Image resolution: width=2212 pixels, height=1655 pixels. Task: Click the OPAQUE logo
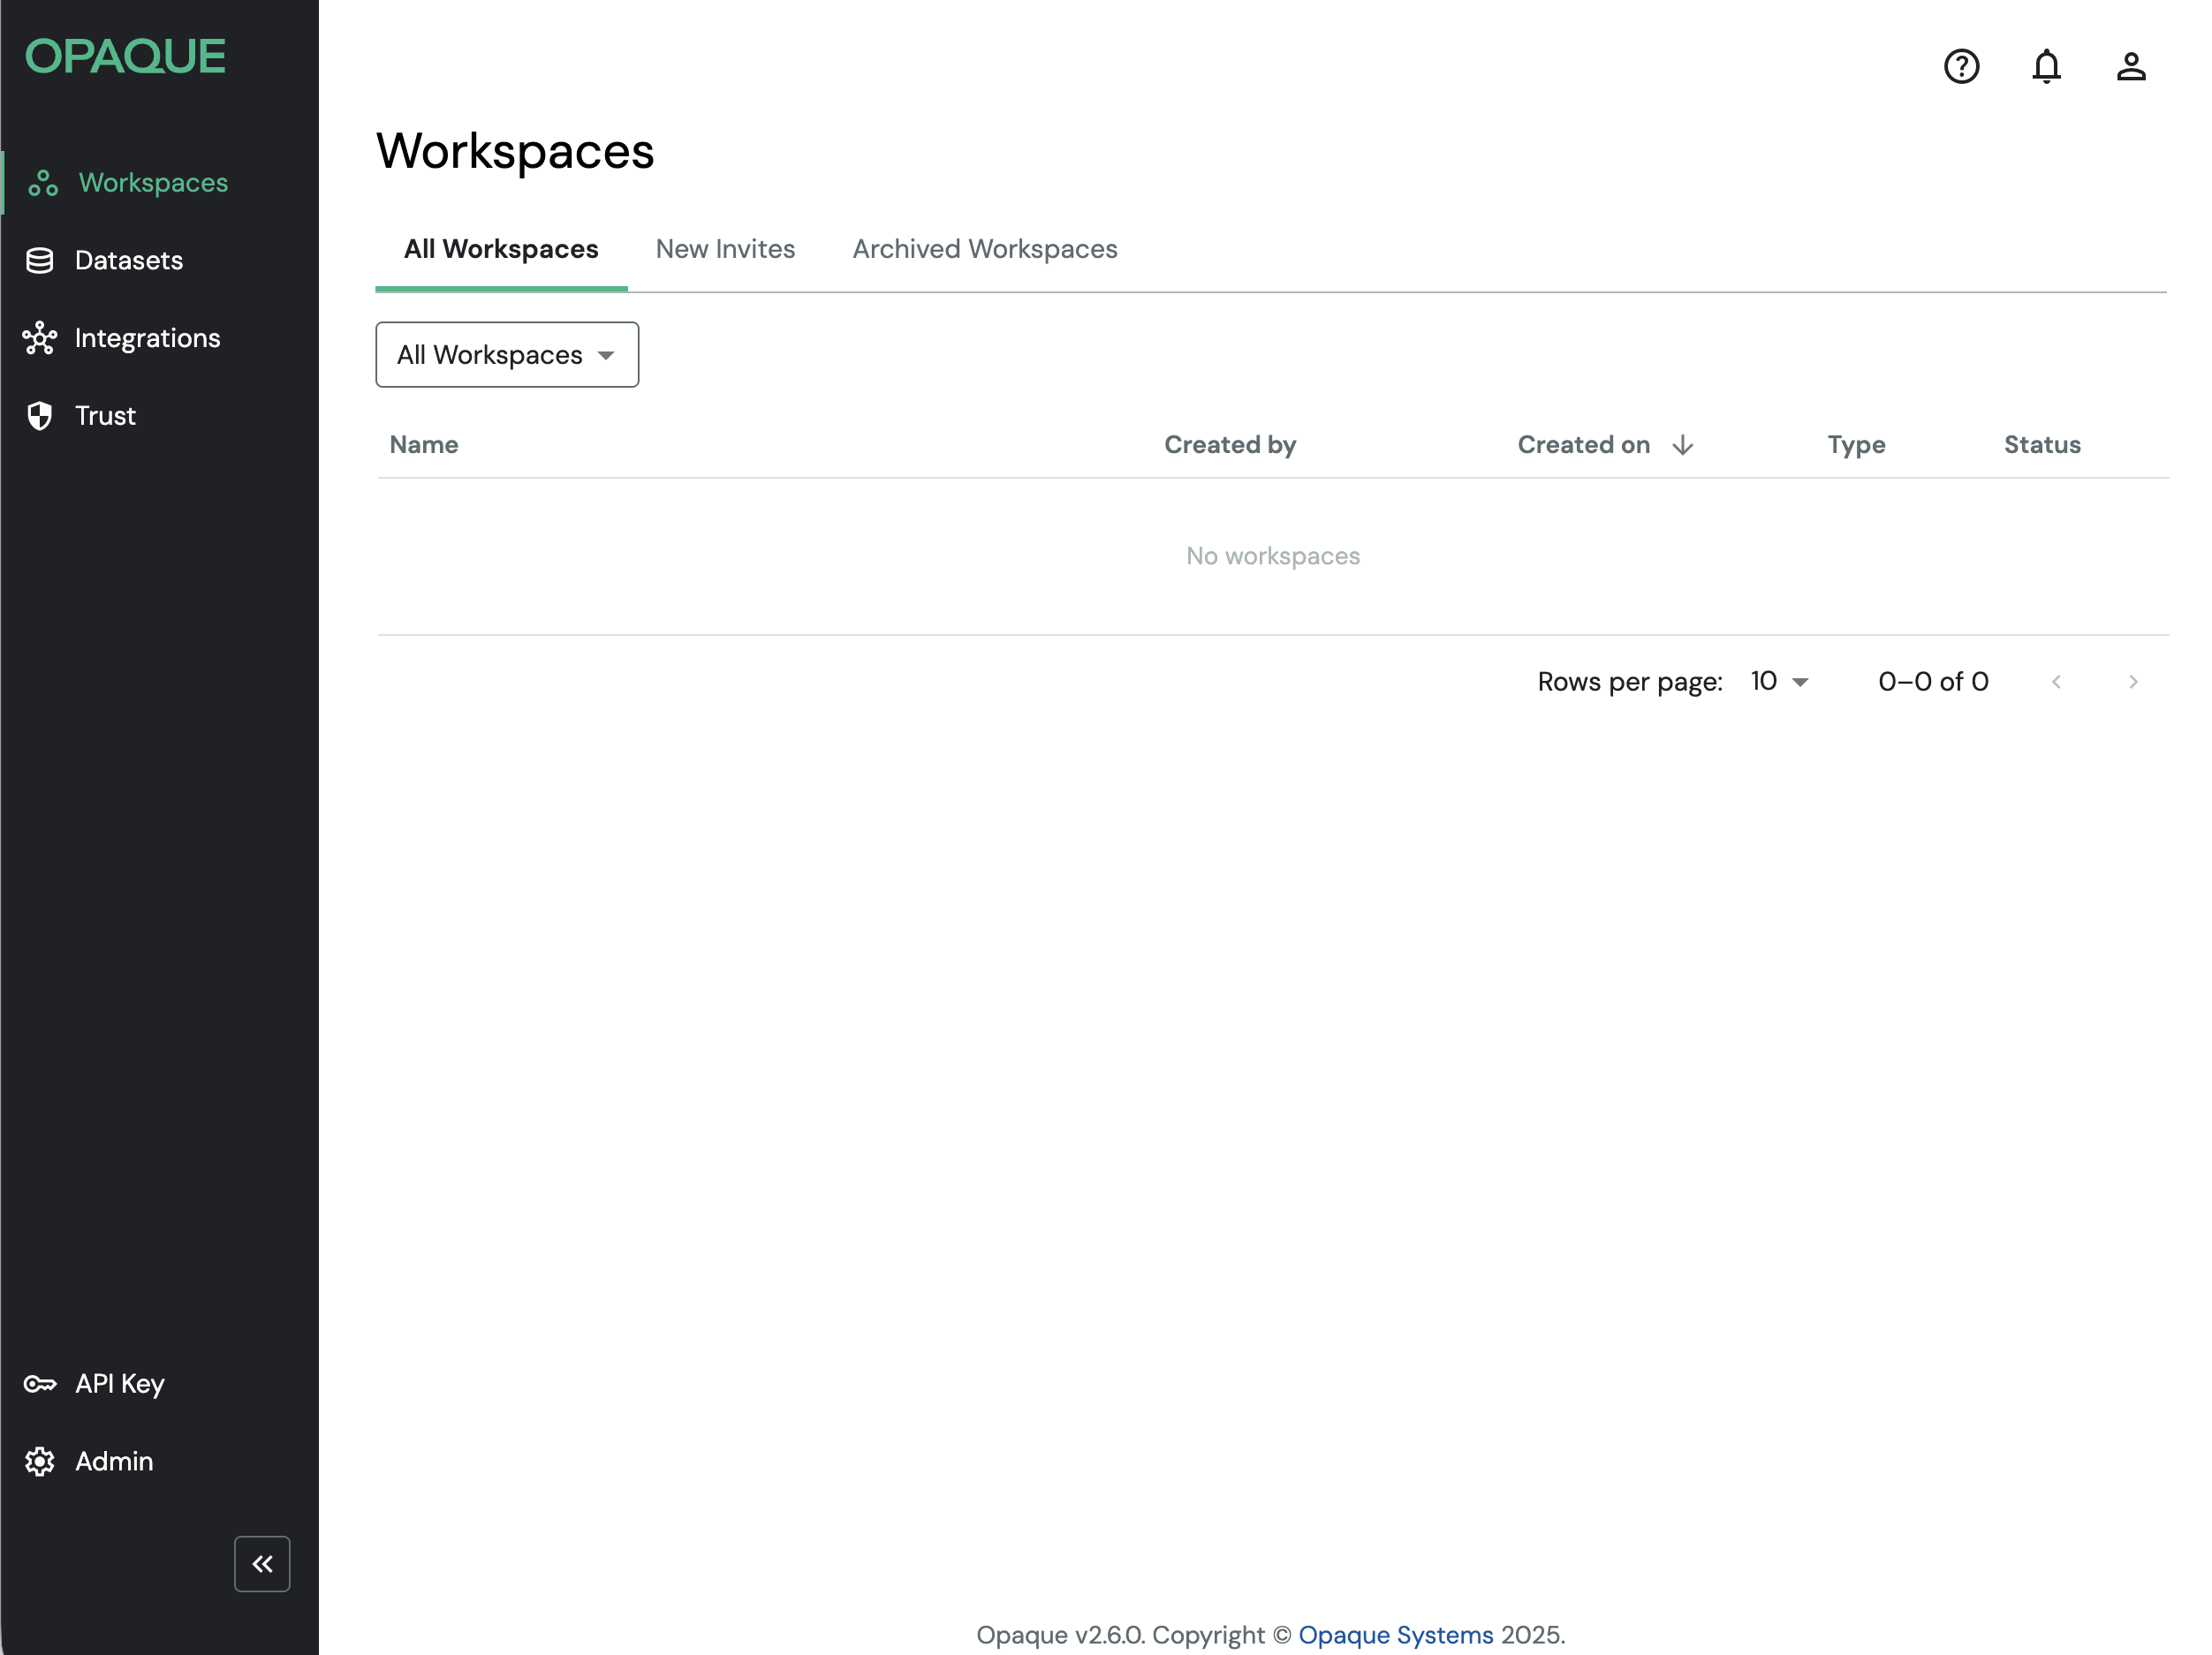pos(125,57)
